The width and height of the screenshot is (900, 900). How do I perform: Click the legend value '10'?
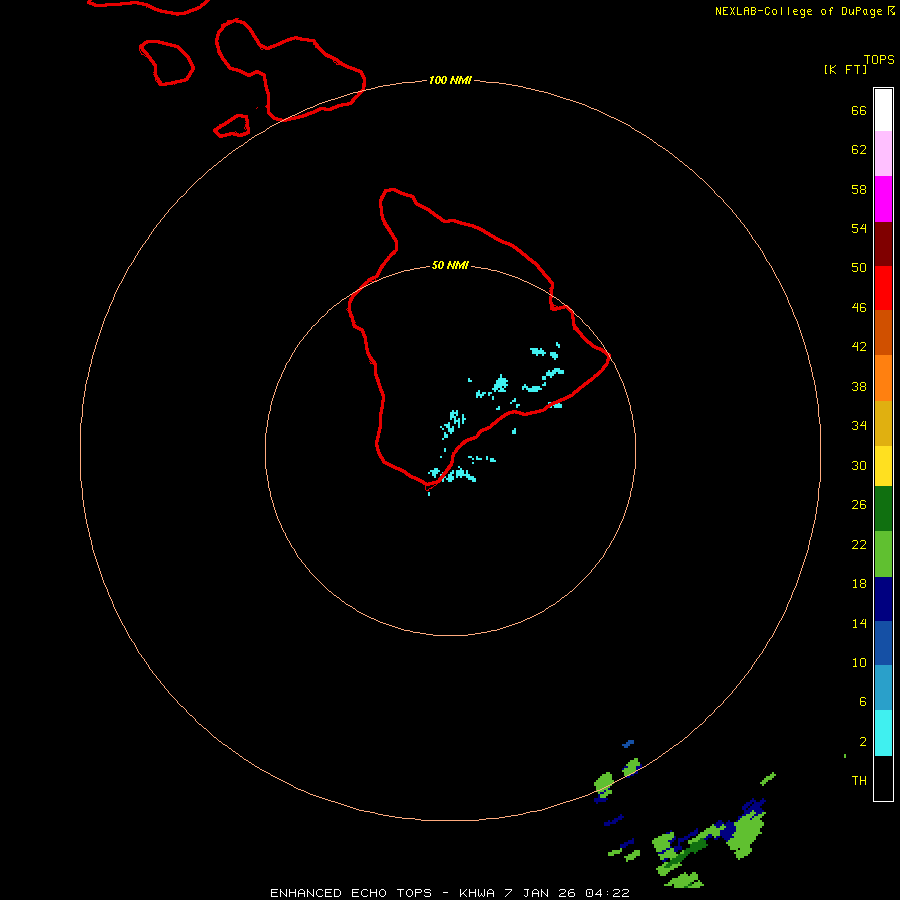click(x=859, y=663)
